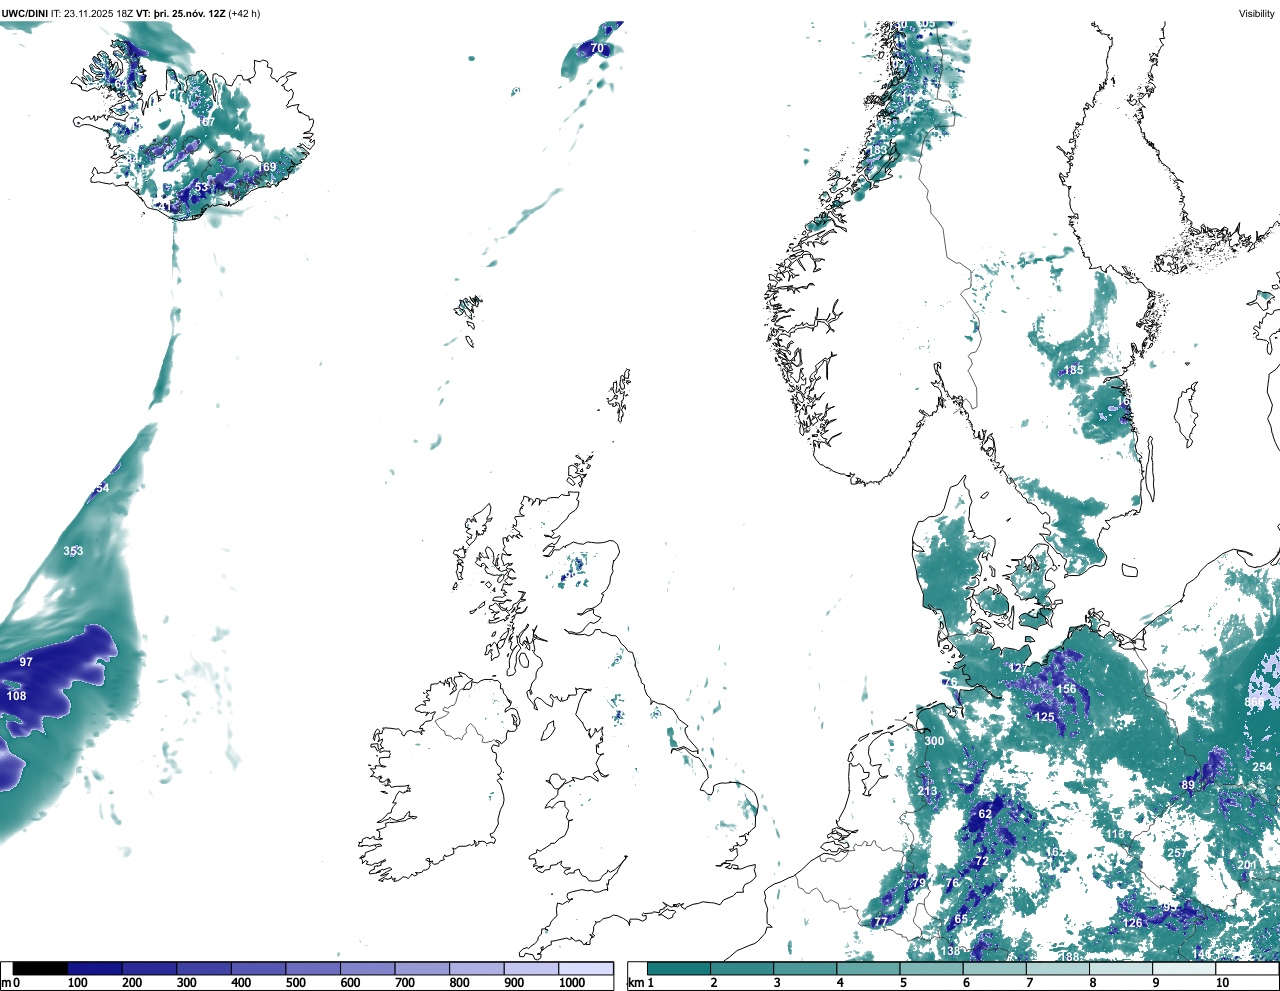Click the 7–8 km legend swatch
The height and width of the screenshot is (991, 1280).
1057,968
